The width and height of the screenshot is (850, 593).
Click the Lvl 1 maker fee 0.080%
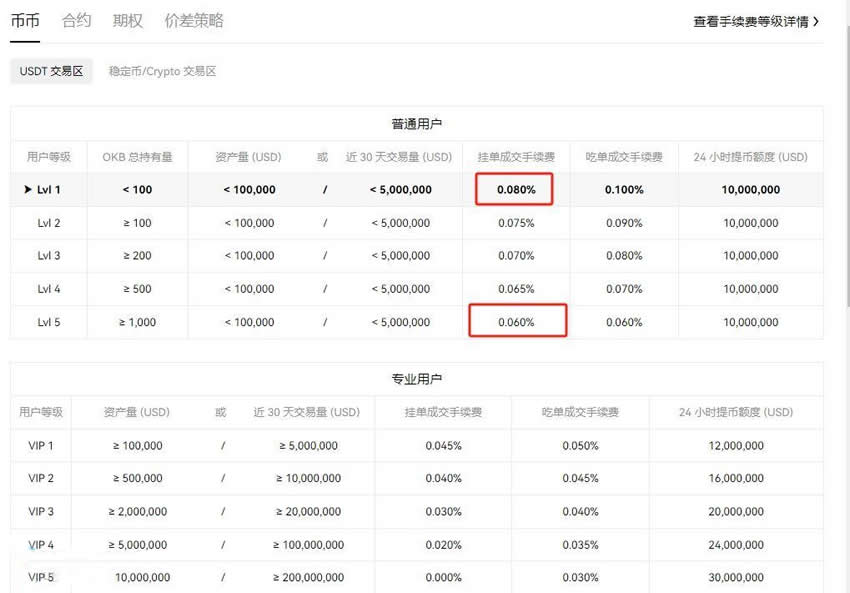point(516,189)
